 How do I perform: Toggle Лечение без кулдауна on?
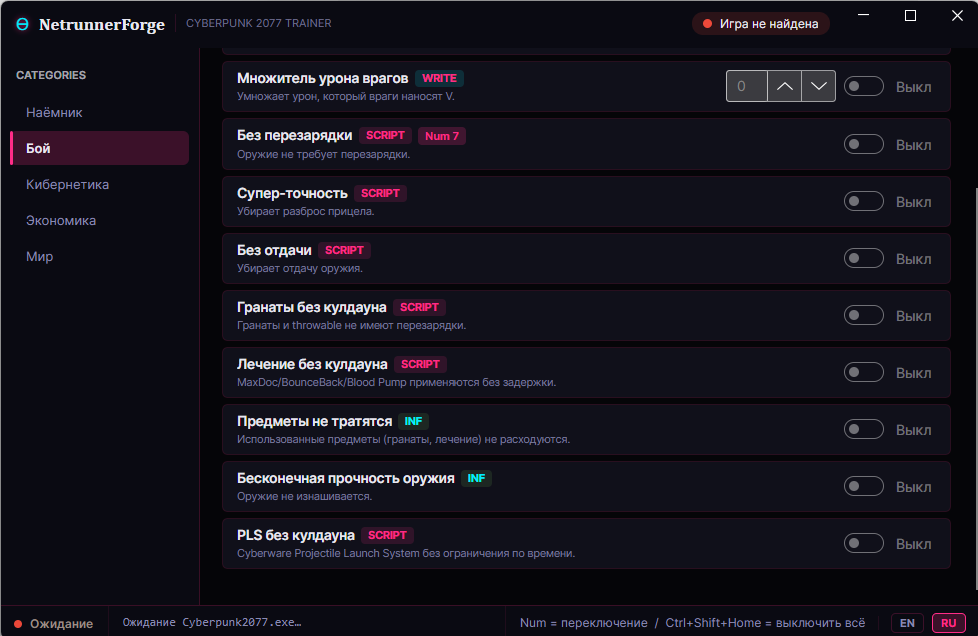(x=864, y=372)
